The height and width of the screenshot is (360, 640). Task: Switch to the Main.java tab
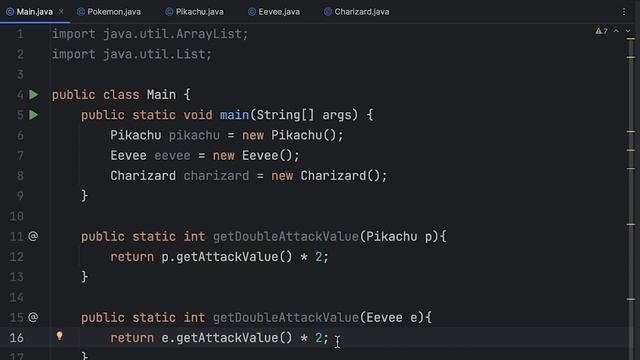pyautogui.click(x=35, y=12)
